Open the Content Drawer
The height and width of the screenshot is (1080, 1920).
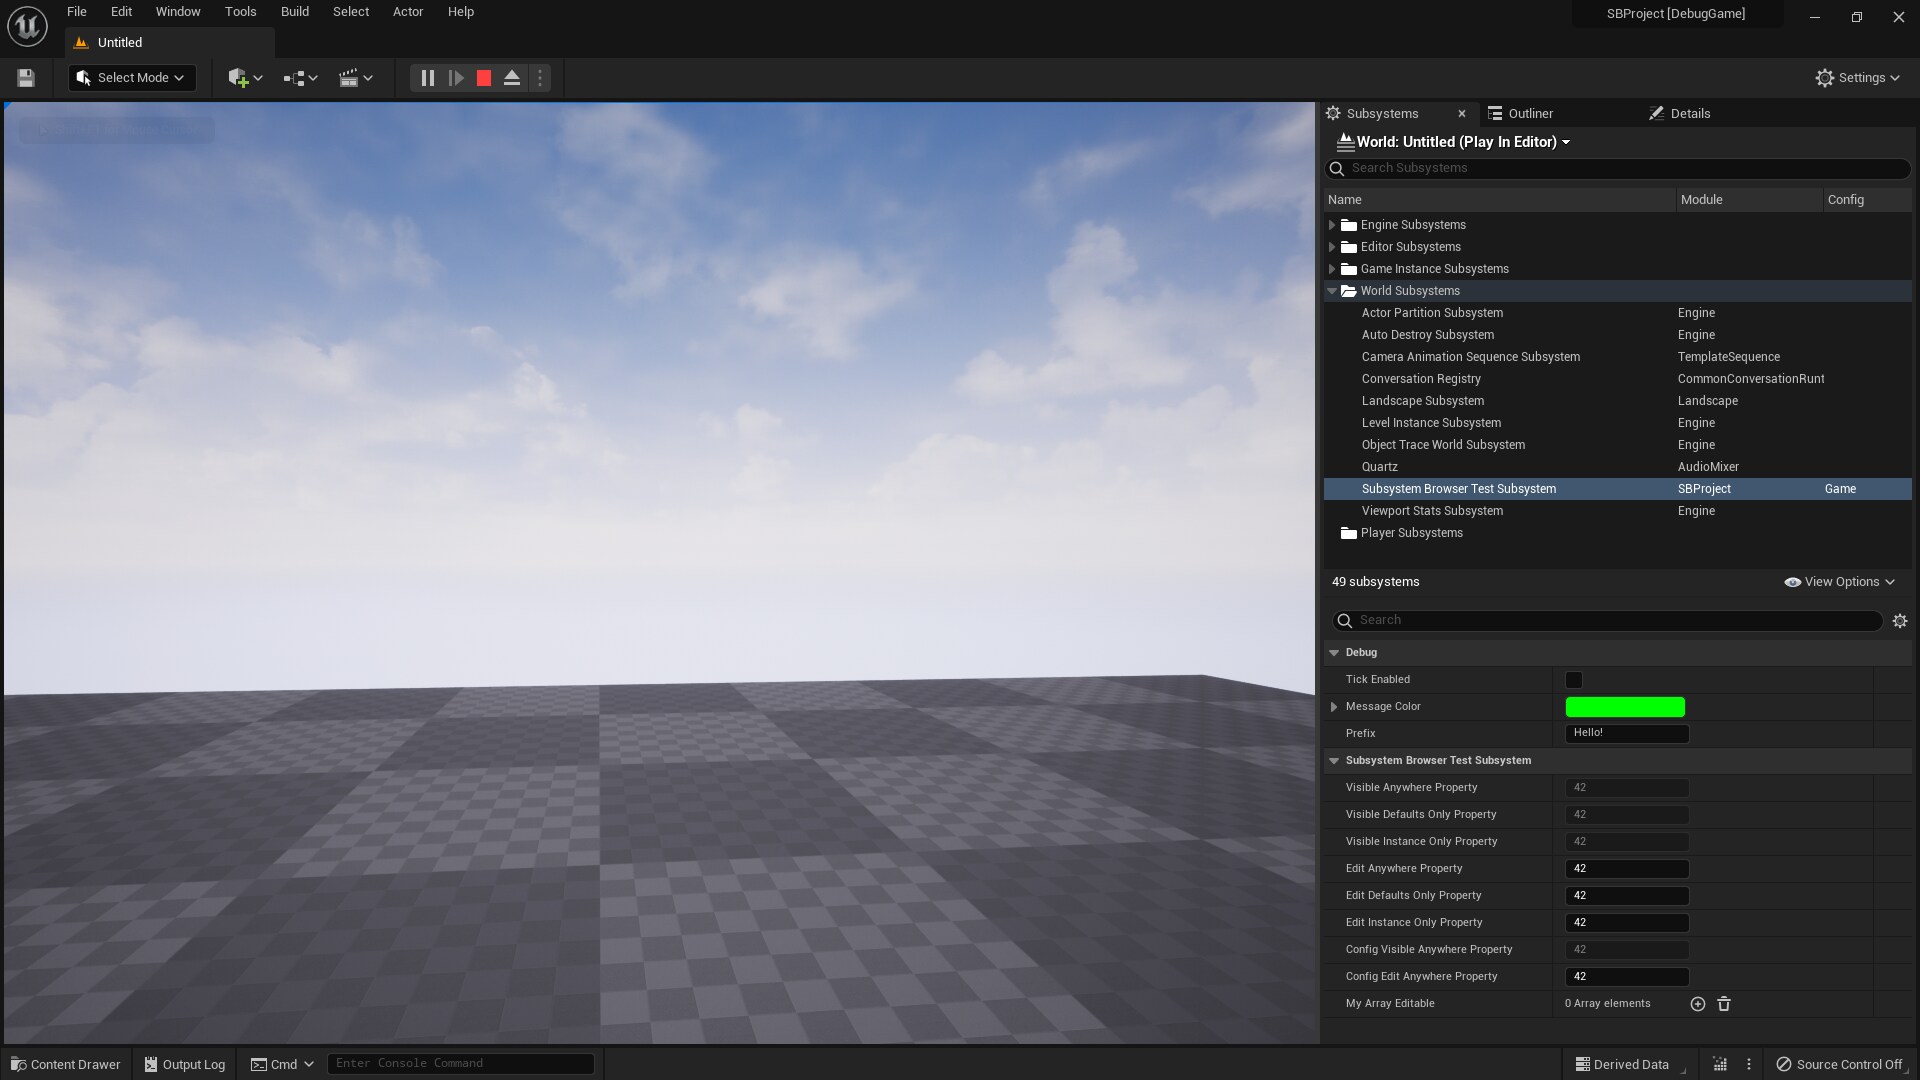[66, 1064]
